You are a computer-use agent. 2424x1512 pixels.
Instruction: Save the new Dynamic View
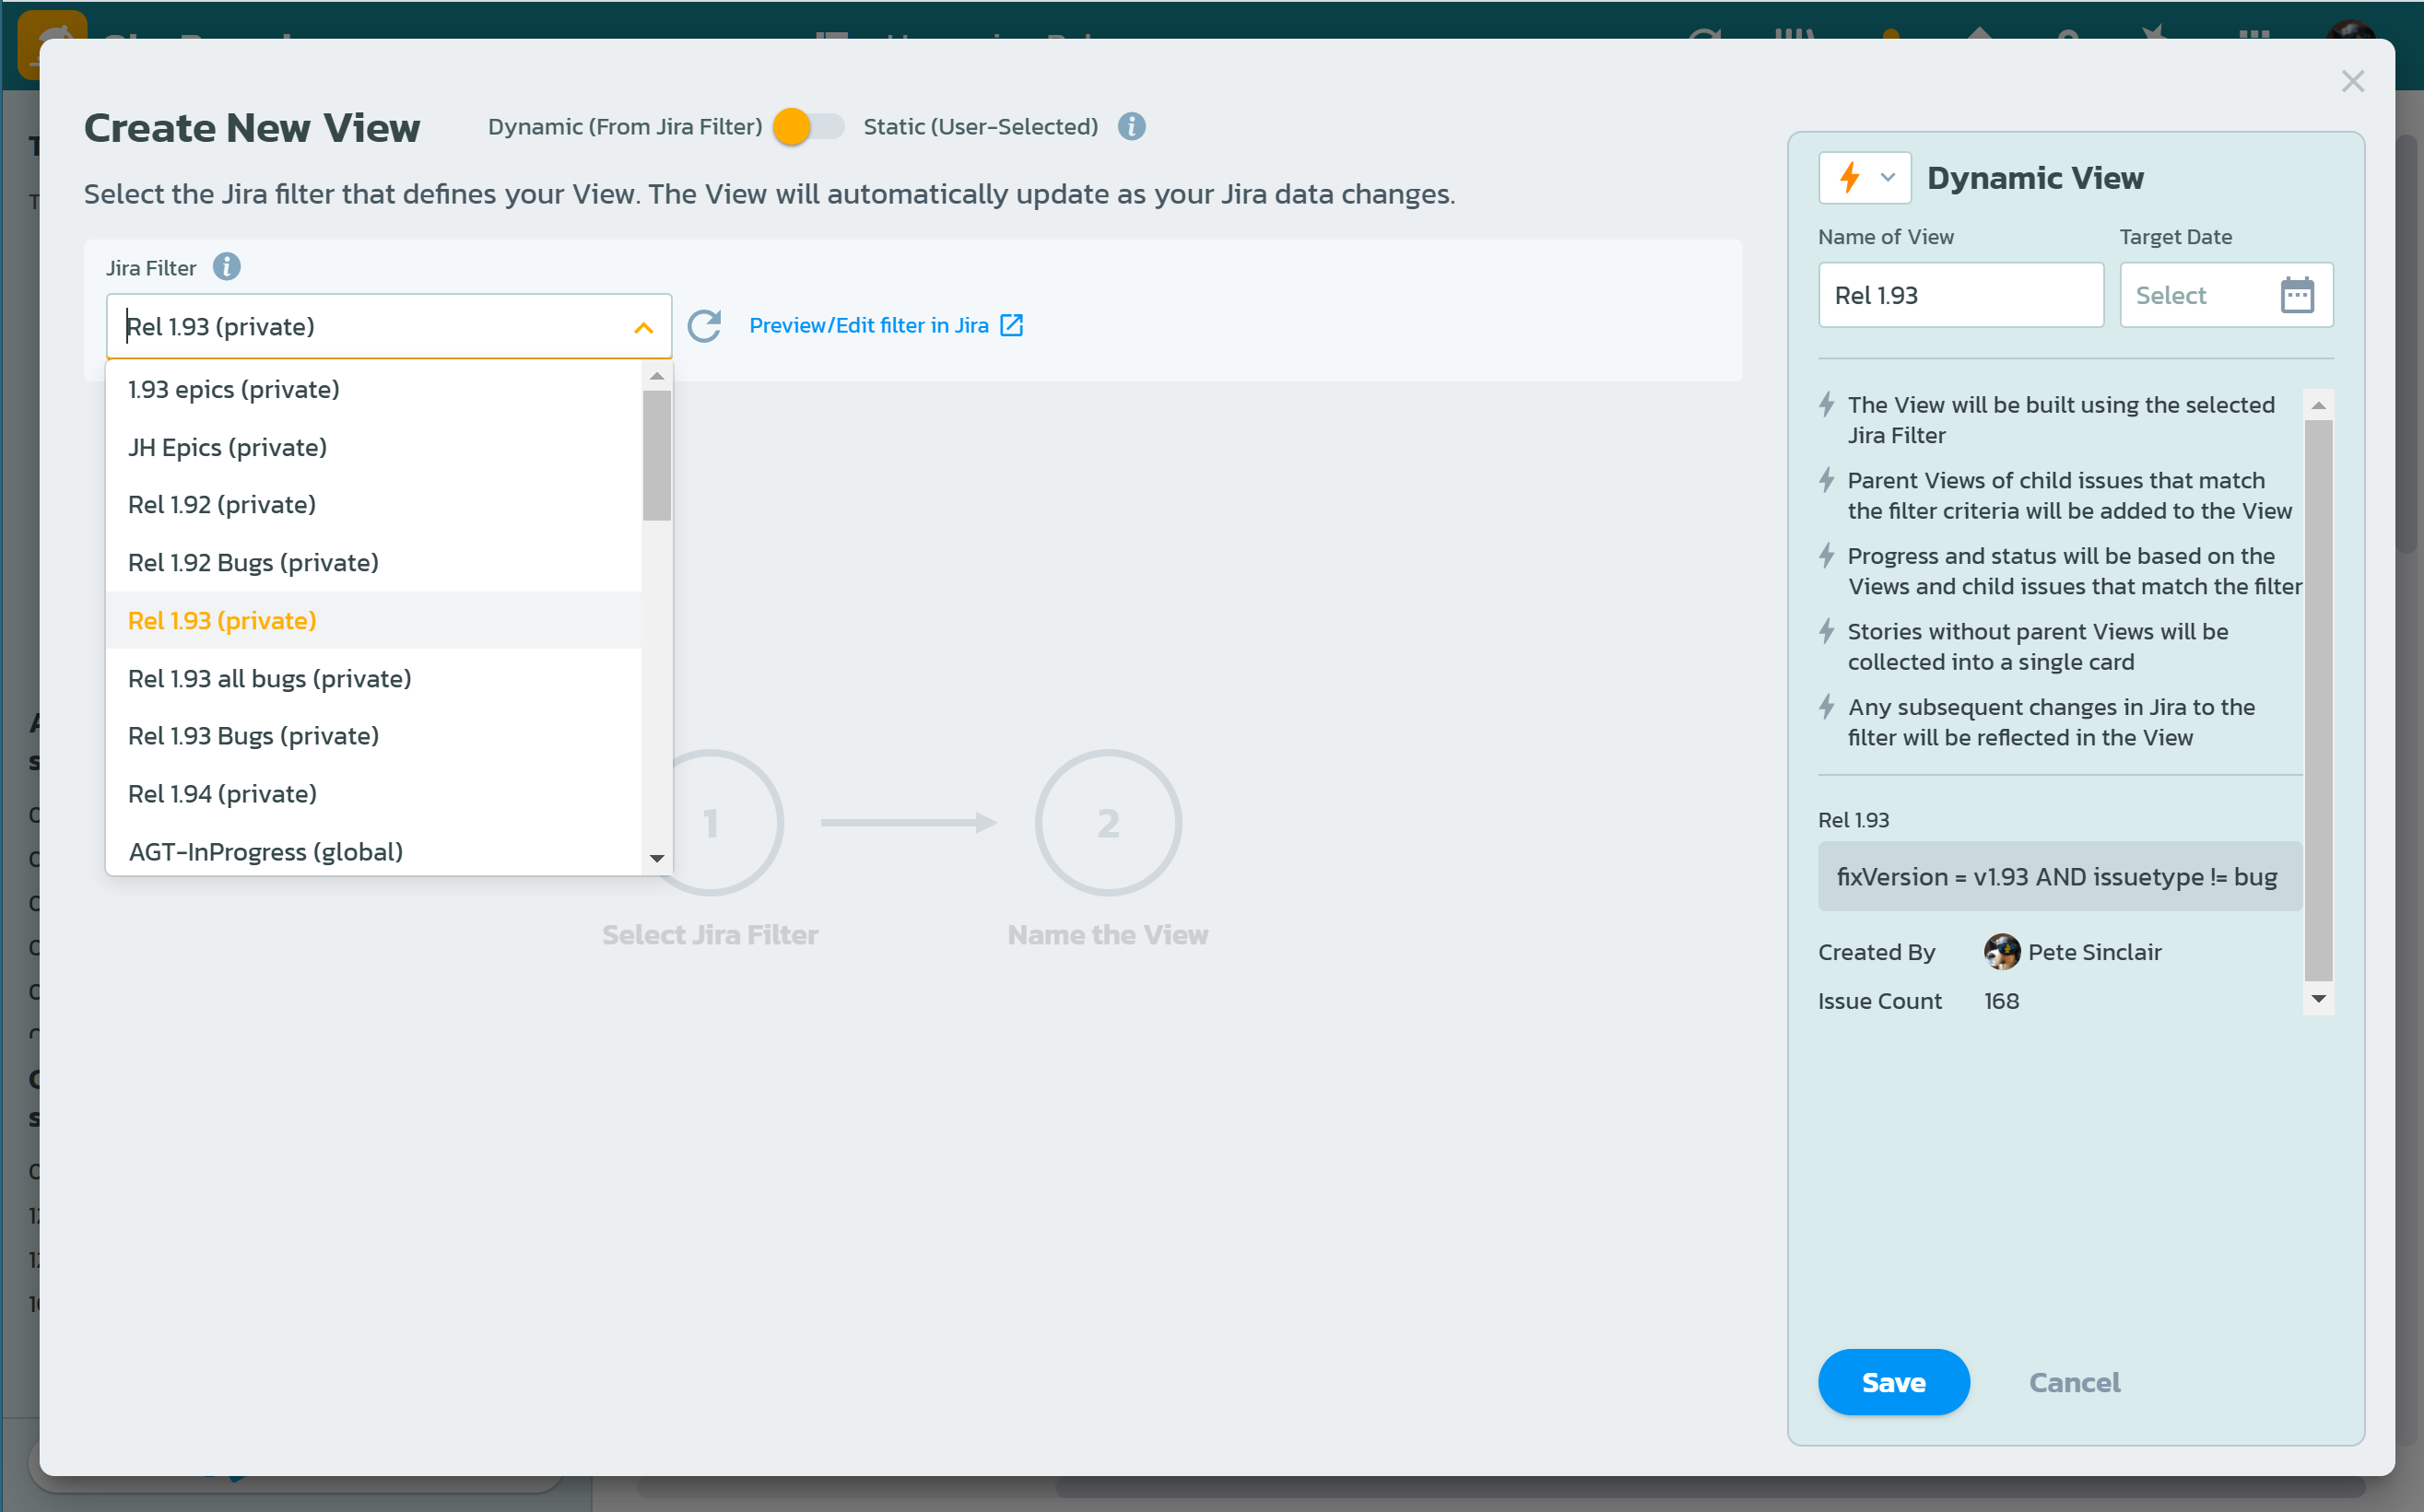click(x=1893, y=1382)
